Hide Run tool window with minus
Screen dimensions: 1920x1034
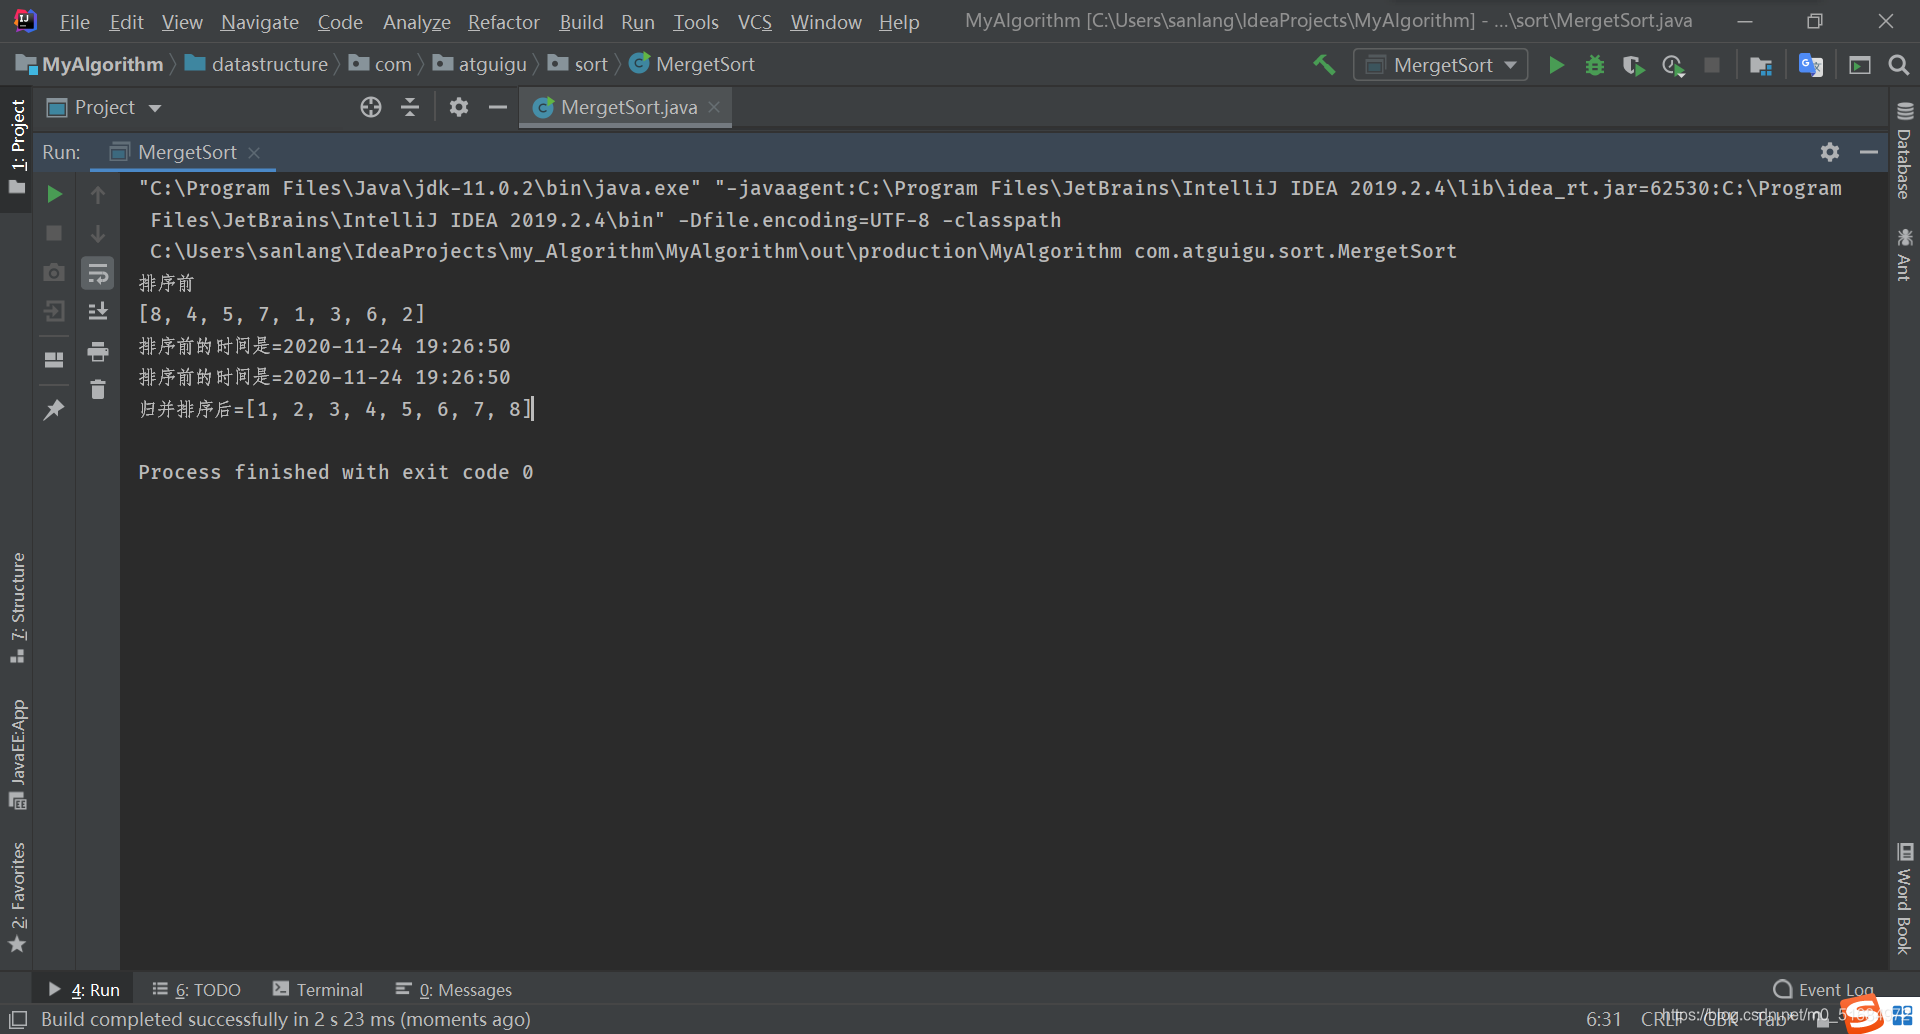[1868, 152]
